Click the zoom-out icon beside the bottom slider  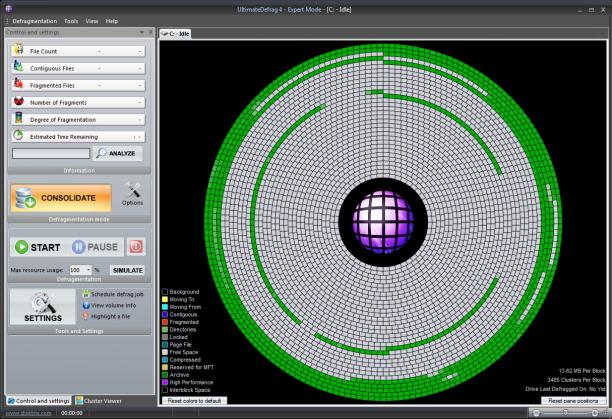pyautogui.click(x=536, y=413)
